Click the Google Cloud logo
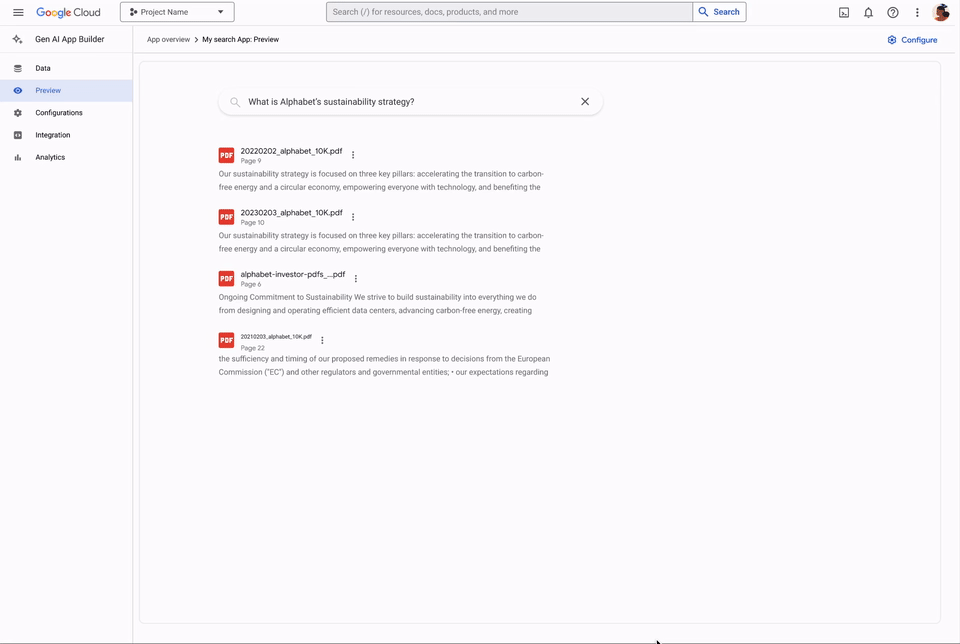 click(68, 12)
